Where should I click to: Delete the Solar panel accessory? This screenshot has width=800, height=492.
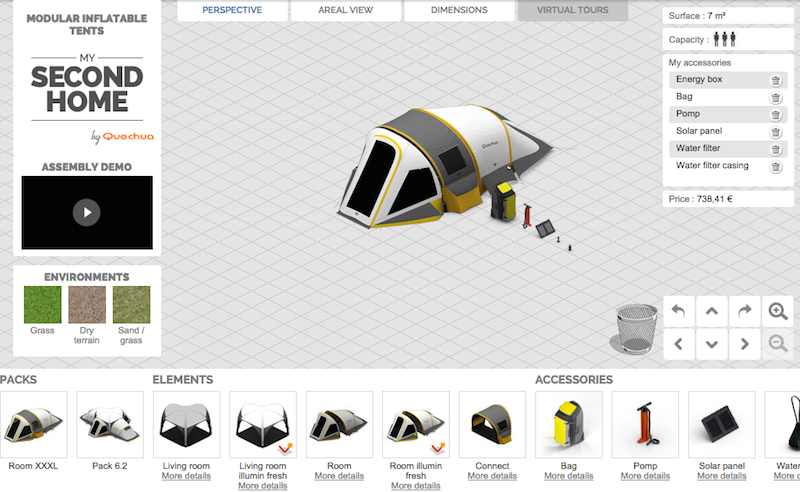(x=776, y=132)
